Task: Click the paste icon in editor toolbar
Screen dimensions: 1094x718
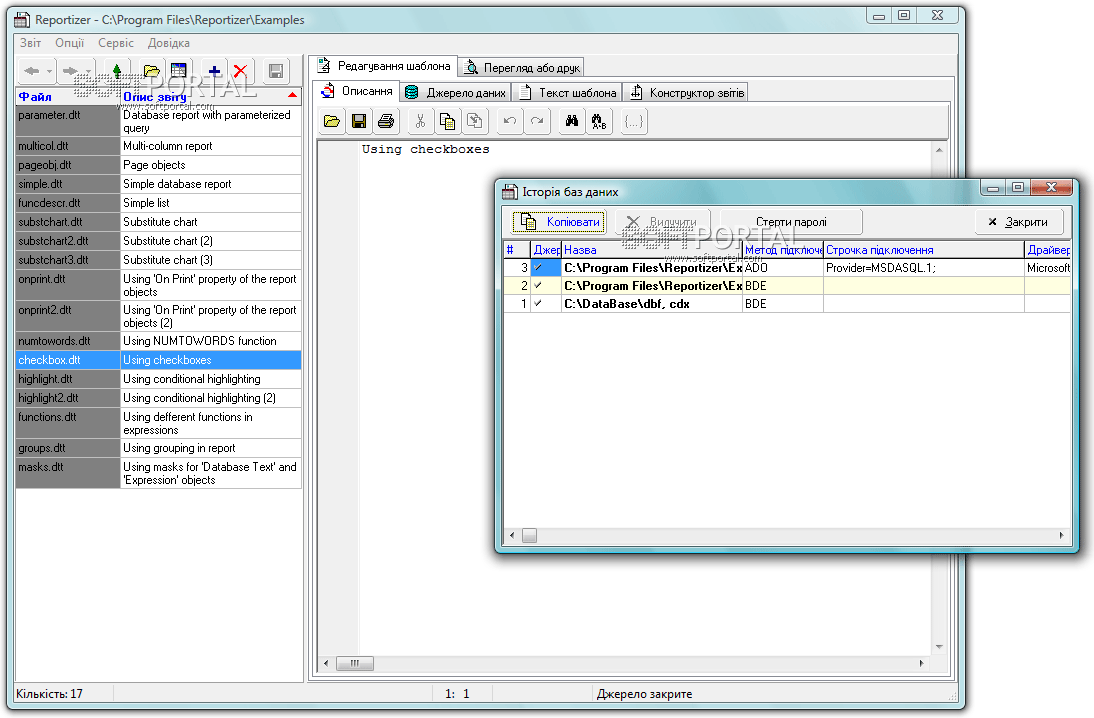Action: click(x=474, y=121)
